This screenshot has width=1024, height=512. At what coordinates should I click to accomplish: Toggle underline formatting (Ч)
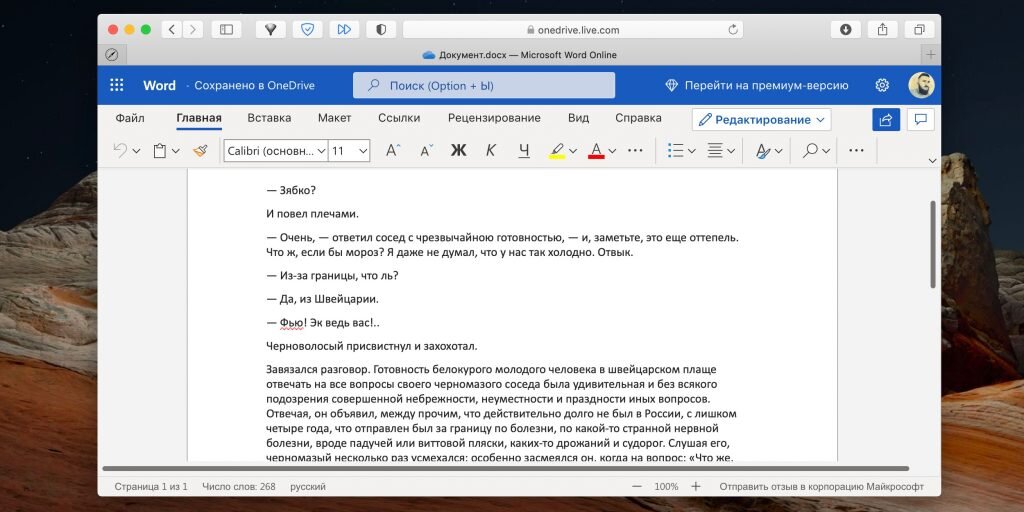(524, 151)
